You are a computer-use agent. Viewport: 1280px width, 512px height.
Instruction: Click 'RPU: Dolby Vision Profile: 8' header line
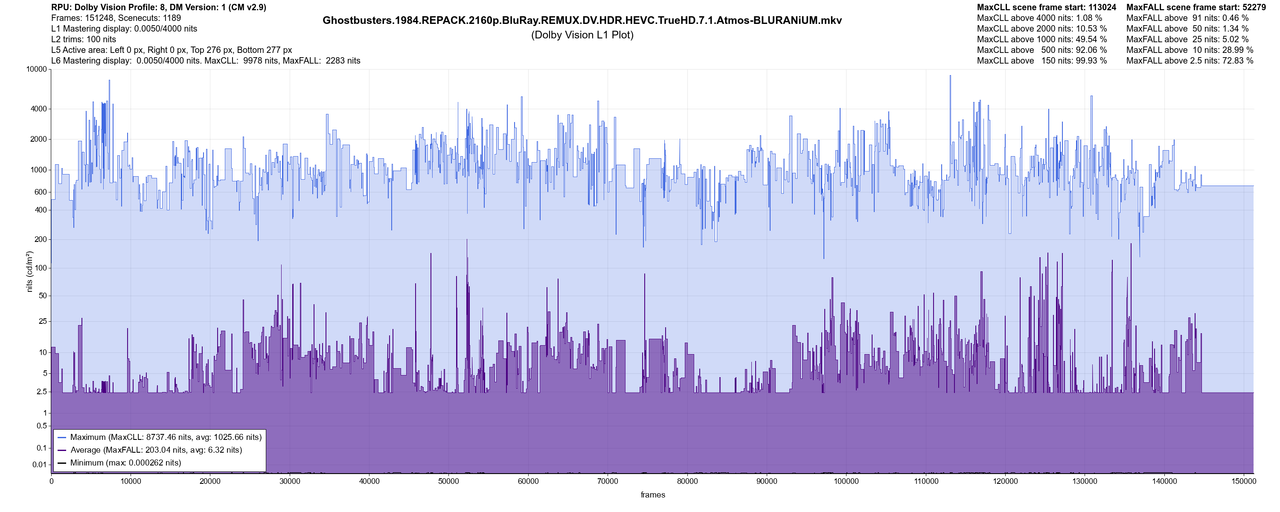(158, 7)
